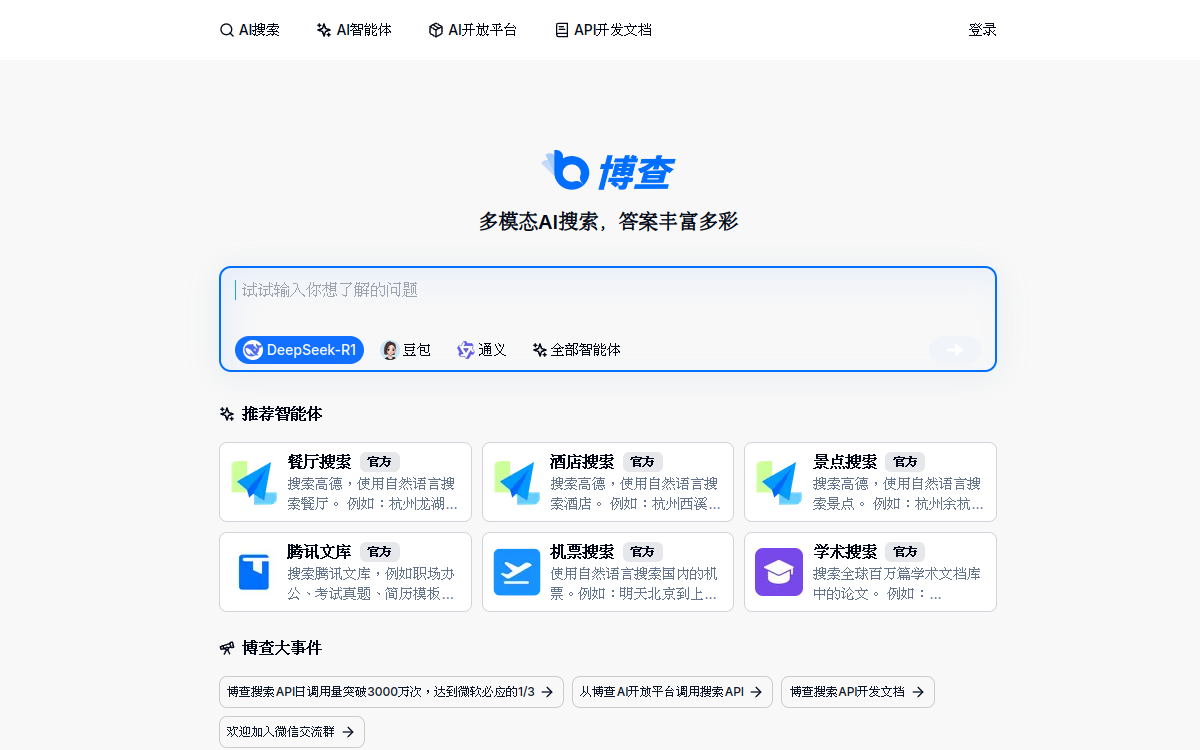The height and width of the screenshot is (750, 1200).
Task: Click 官方 badge on 腾讯文库 card
Action: (380, 552)
